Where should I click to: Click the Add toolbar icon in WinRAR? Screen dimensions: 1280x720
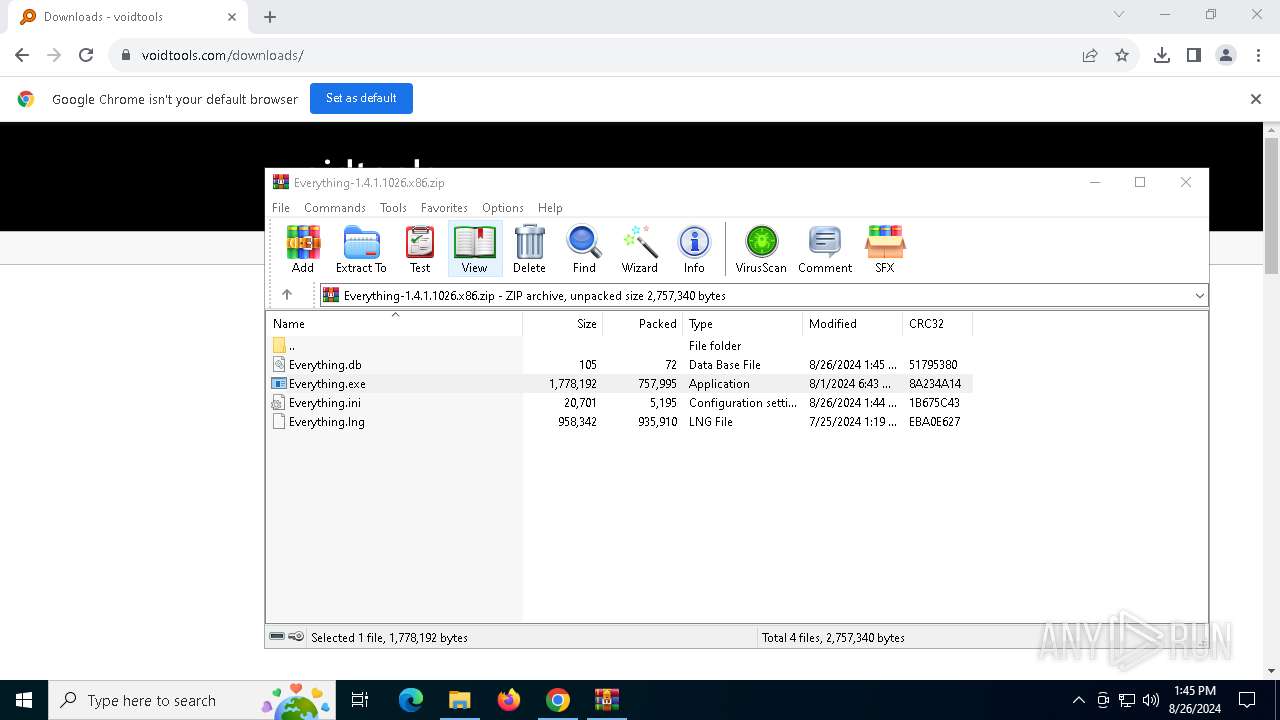pyautogui.click(x=302, y=249)
